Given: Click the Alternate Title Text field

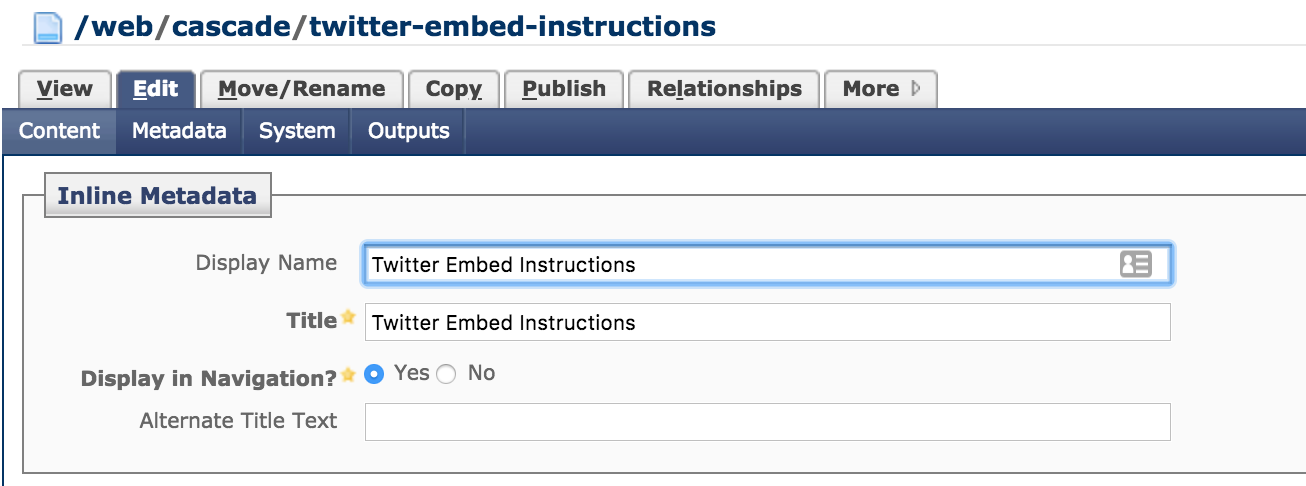Looking at the screenshot, I should tap(767, 422).
